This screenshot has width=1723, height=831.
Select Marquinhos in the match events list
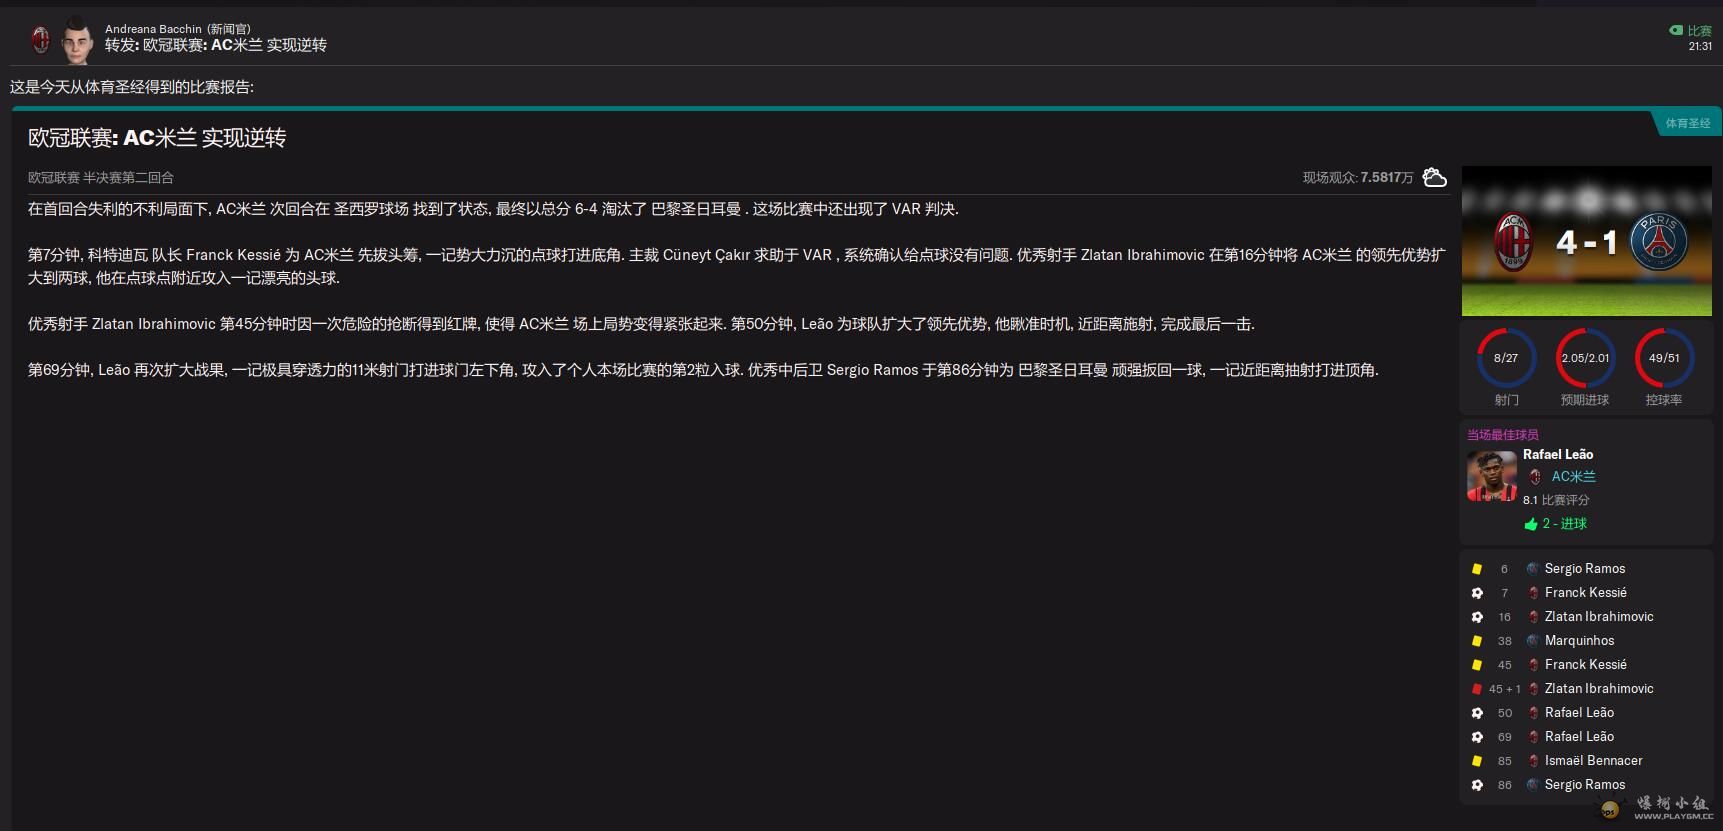coord(1579,641)
